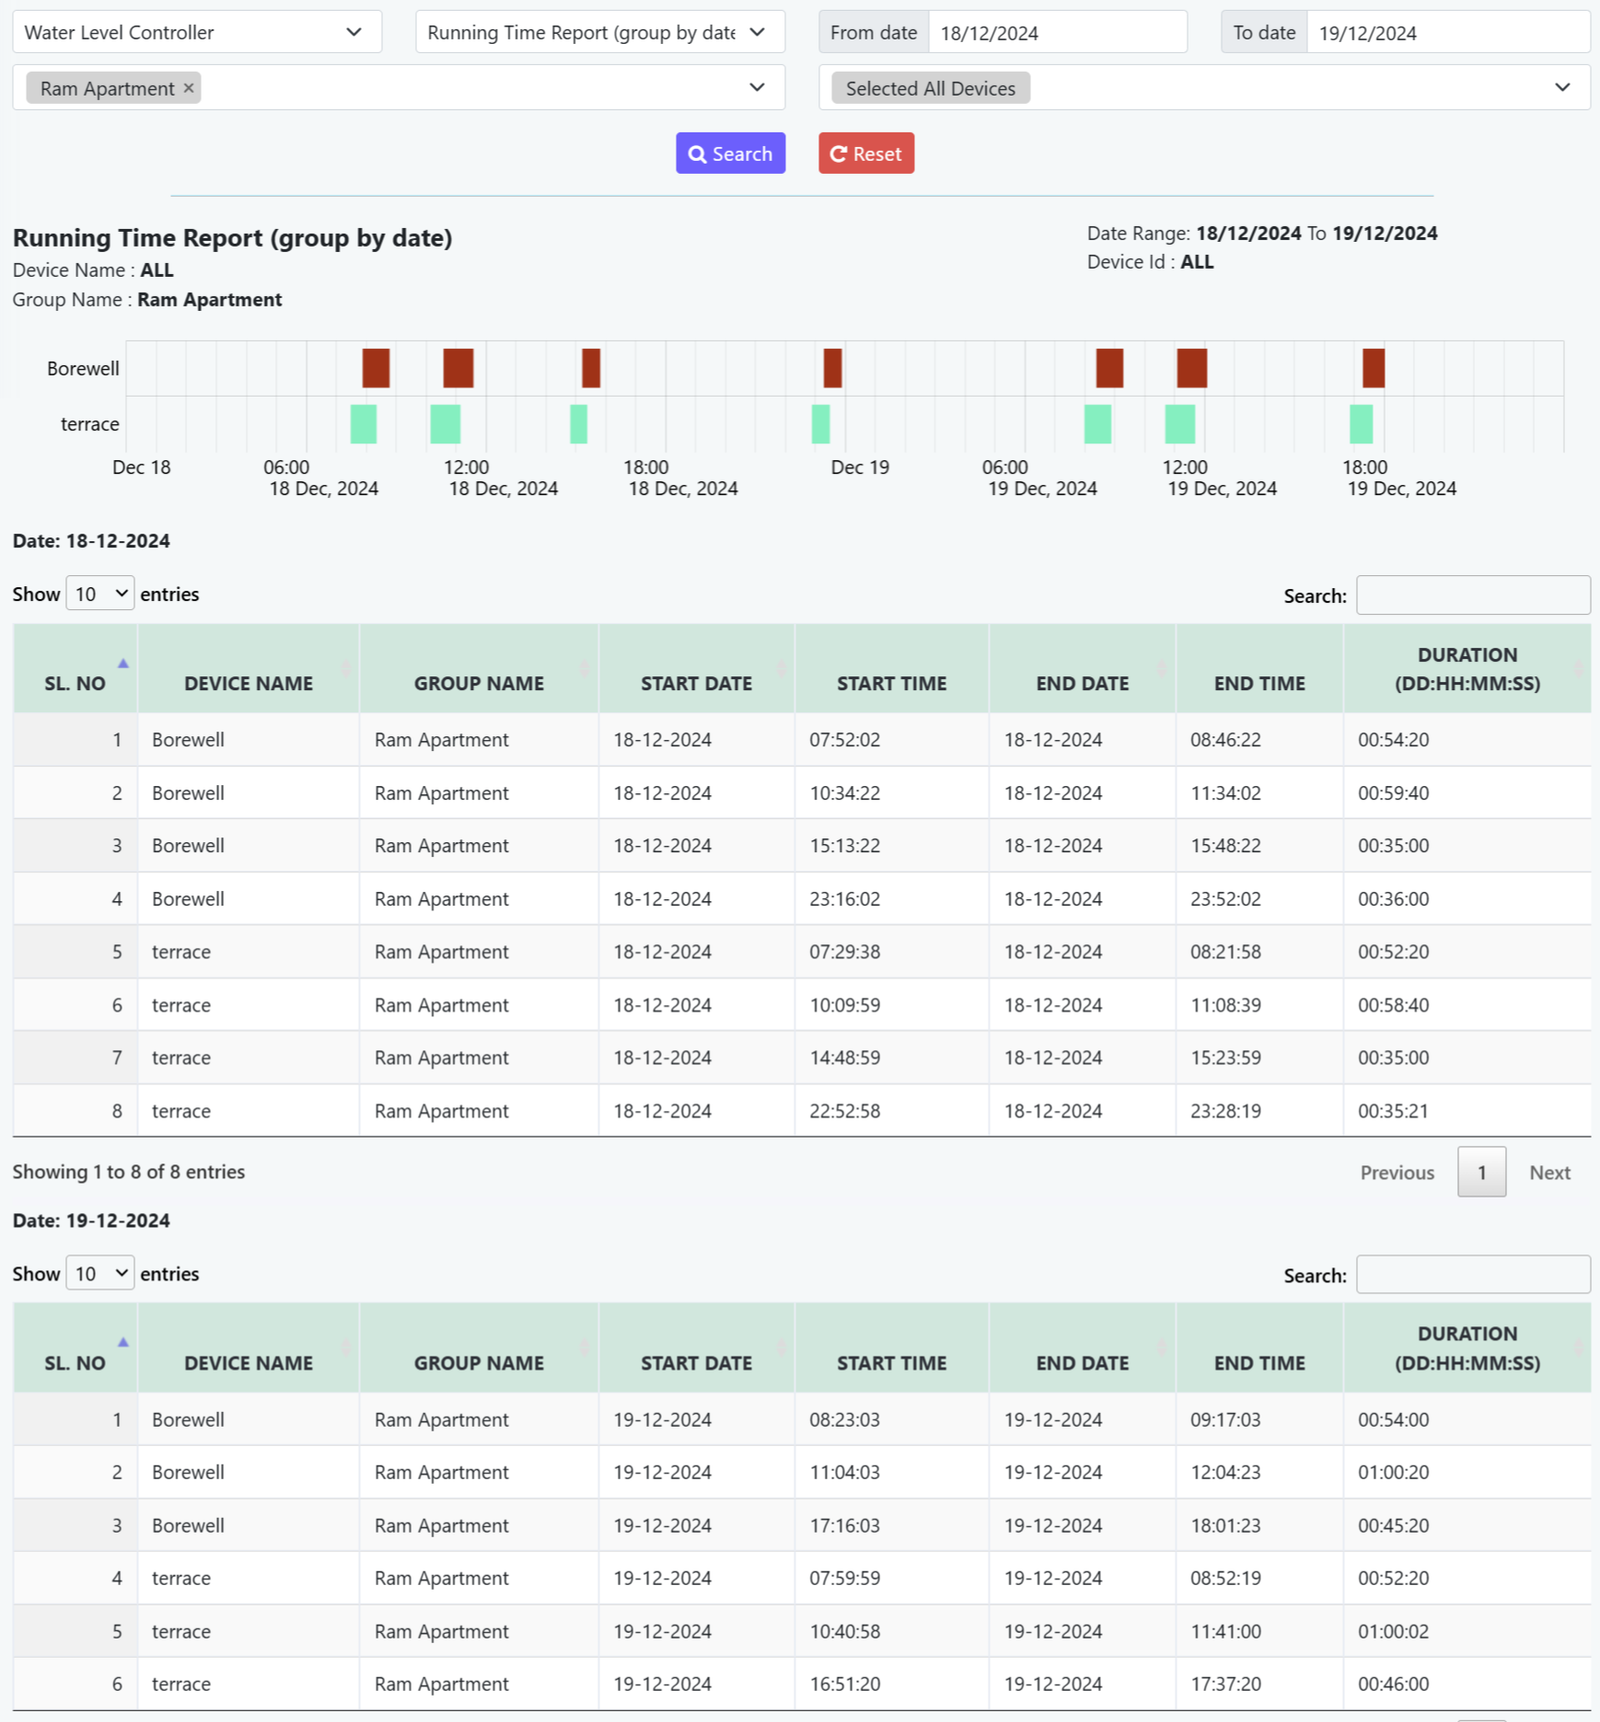Image resolution: width=1600 pixels, height=1722 pixels.
Task: Sort first table by SL. NO arrow
Action: (123, 664)
